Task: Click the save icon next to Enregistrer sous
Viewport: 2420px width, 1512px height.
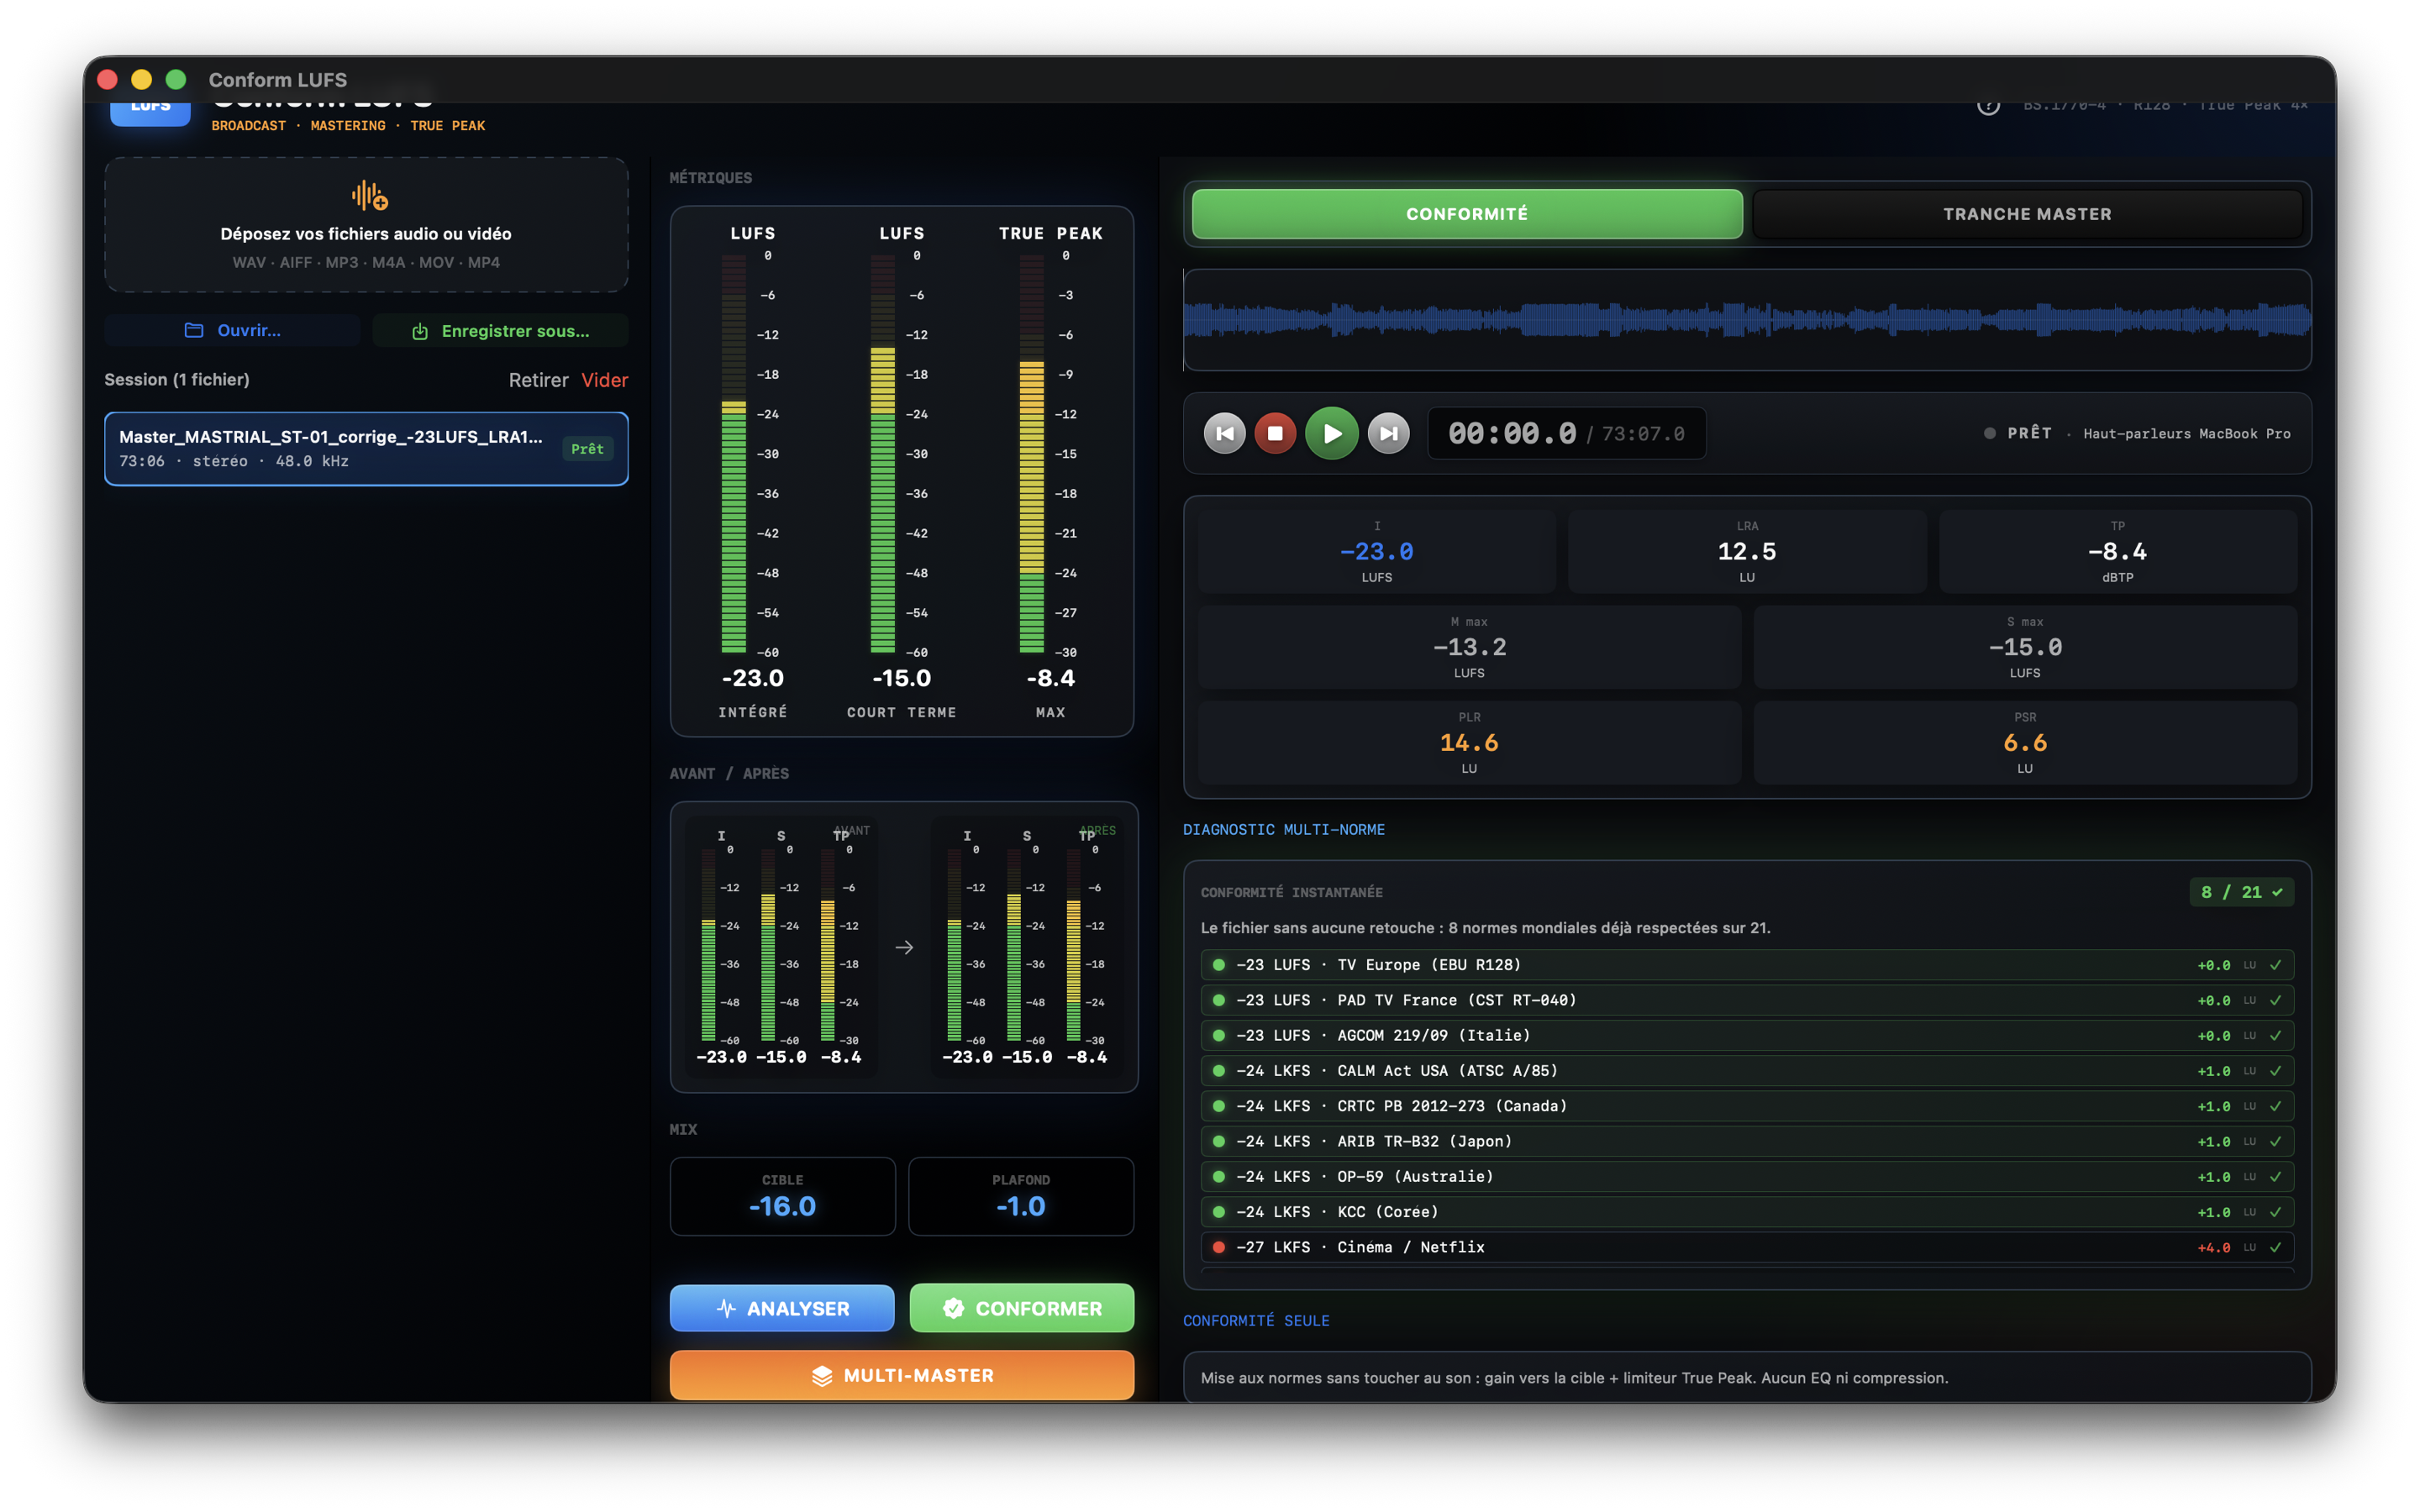Action: (x=420, y=331)
